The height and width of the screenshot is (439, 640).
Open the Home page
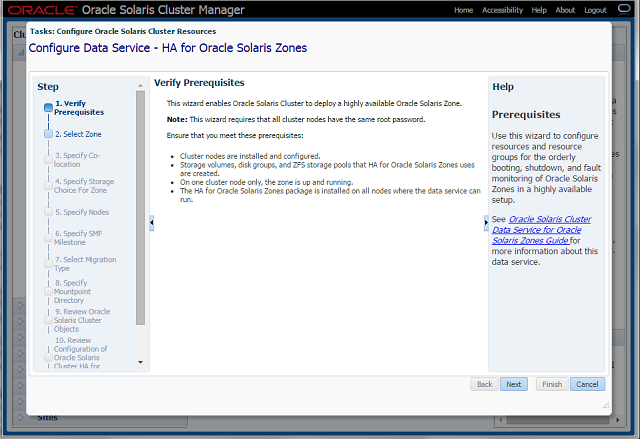tap(464, 10)
